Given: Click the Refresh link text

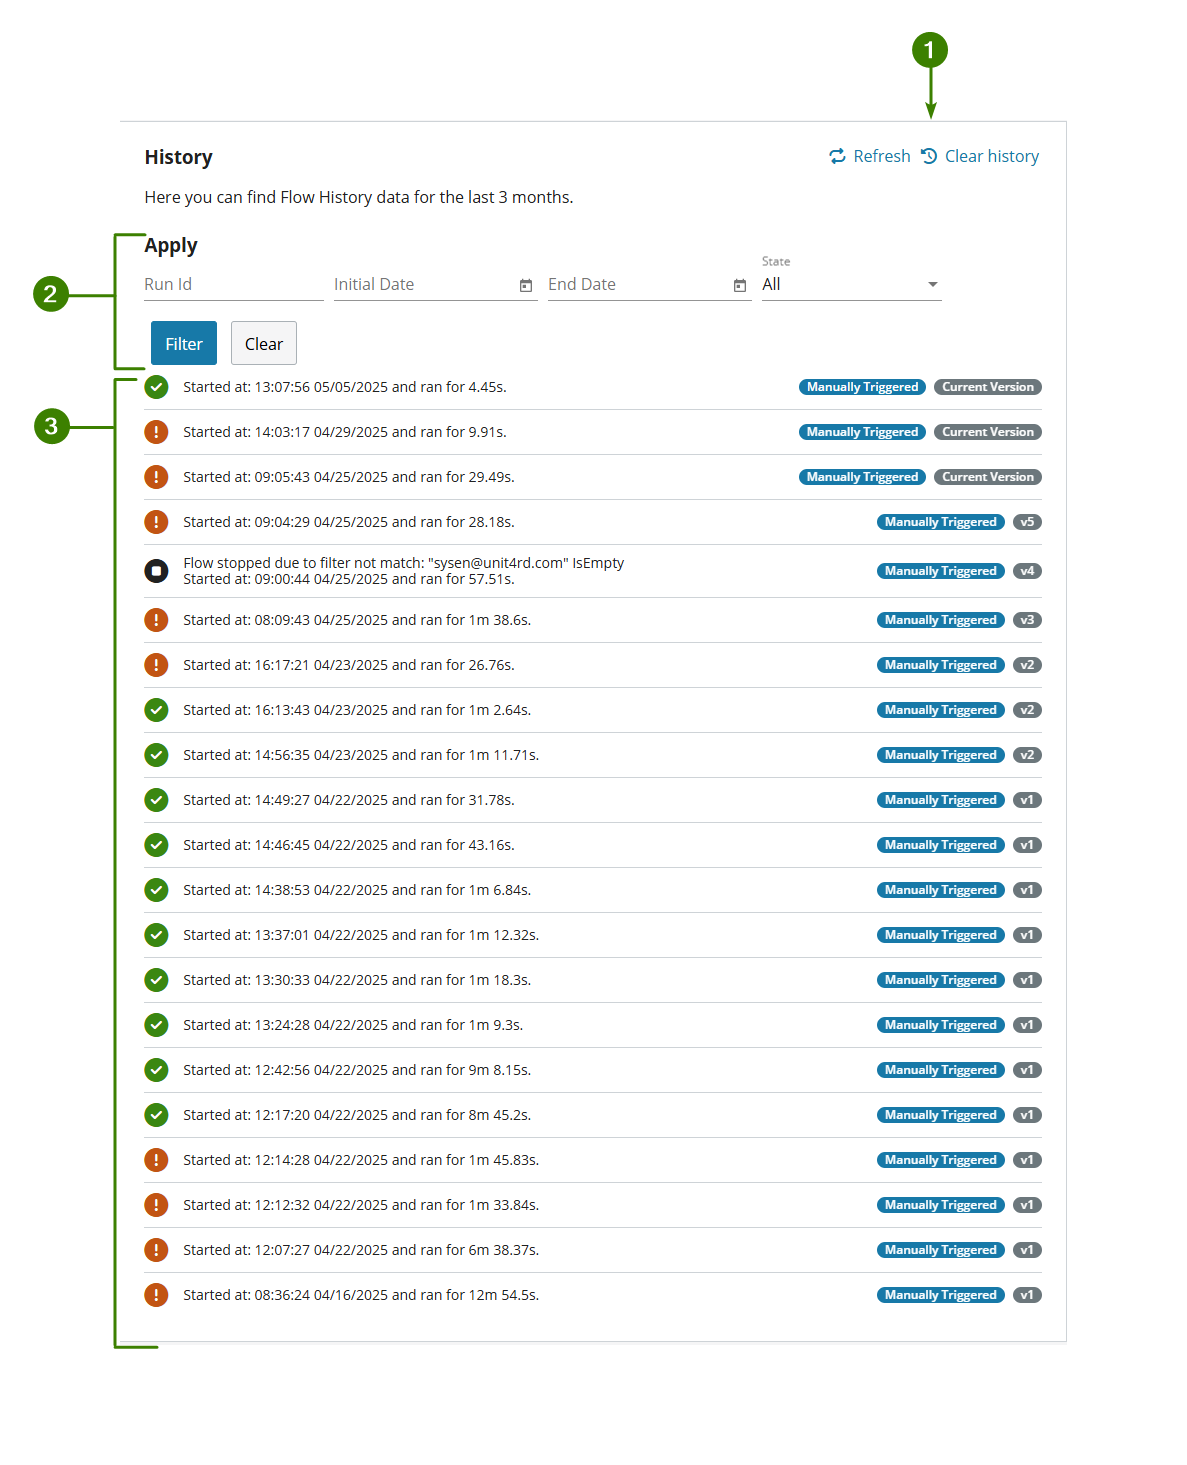Looking at the screenshot, I should pyautogui.click(x=881, y=156).
